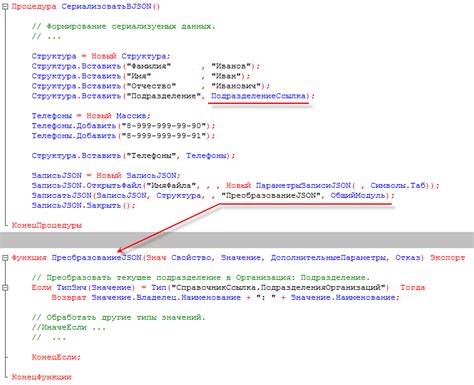
Task: Click the "ПреобразованиеJSON" string argument
Action: click(x=271, y=195)
